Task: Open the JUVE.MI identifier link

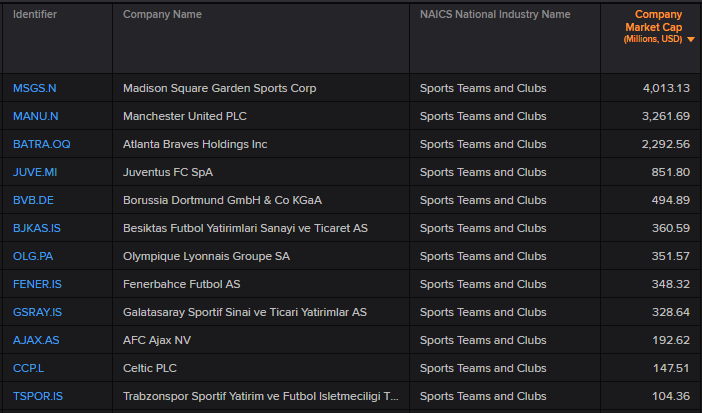Action: tap(35, 172)
